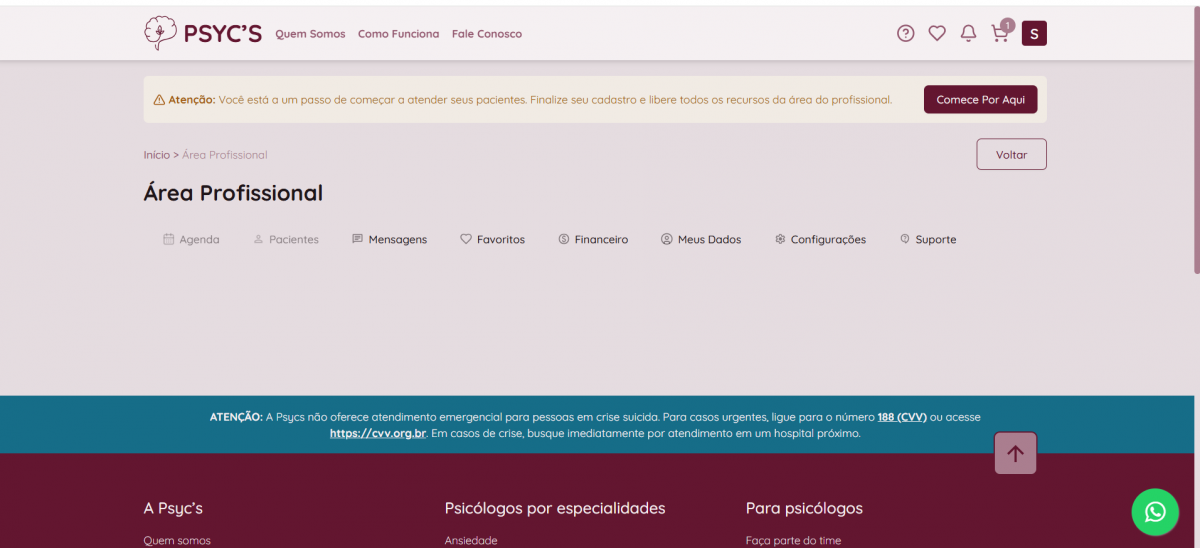Open Quem Somos in top navigation
This screenshot has height=548, width=1200.
pos(310,34)
